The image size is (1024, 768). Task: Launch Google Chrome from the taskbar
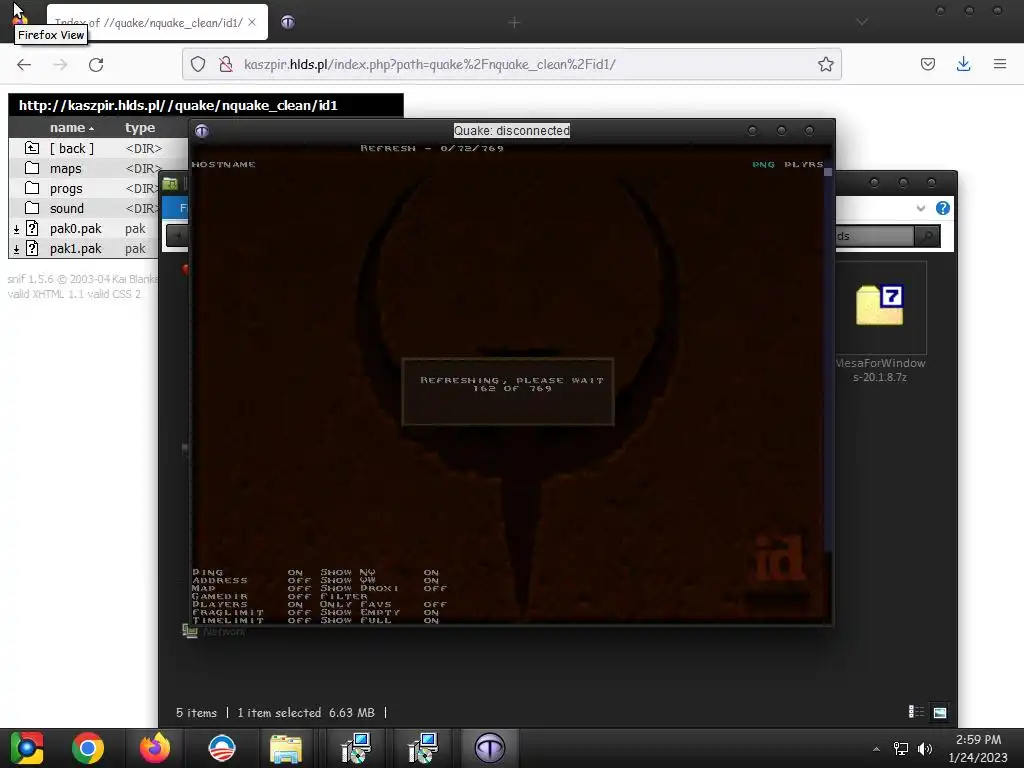(88, 748)
